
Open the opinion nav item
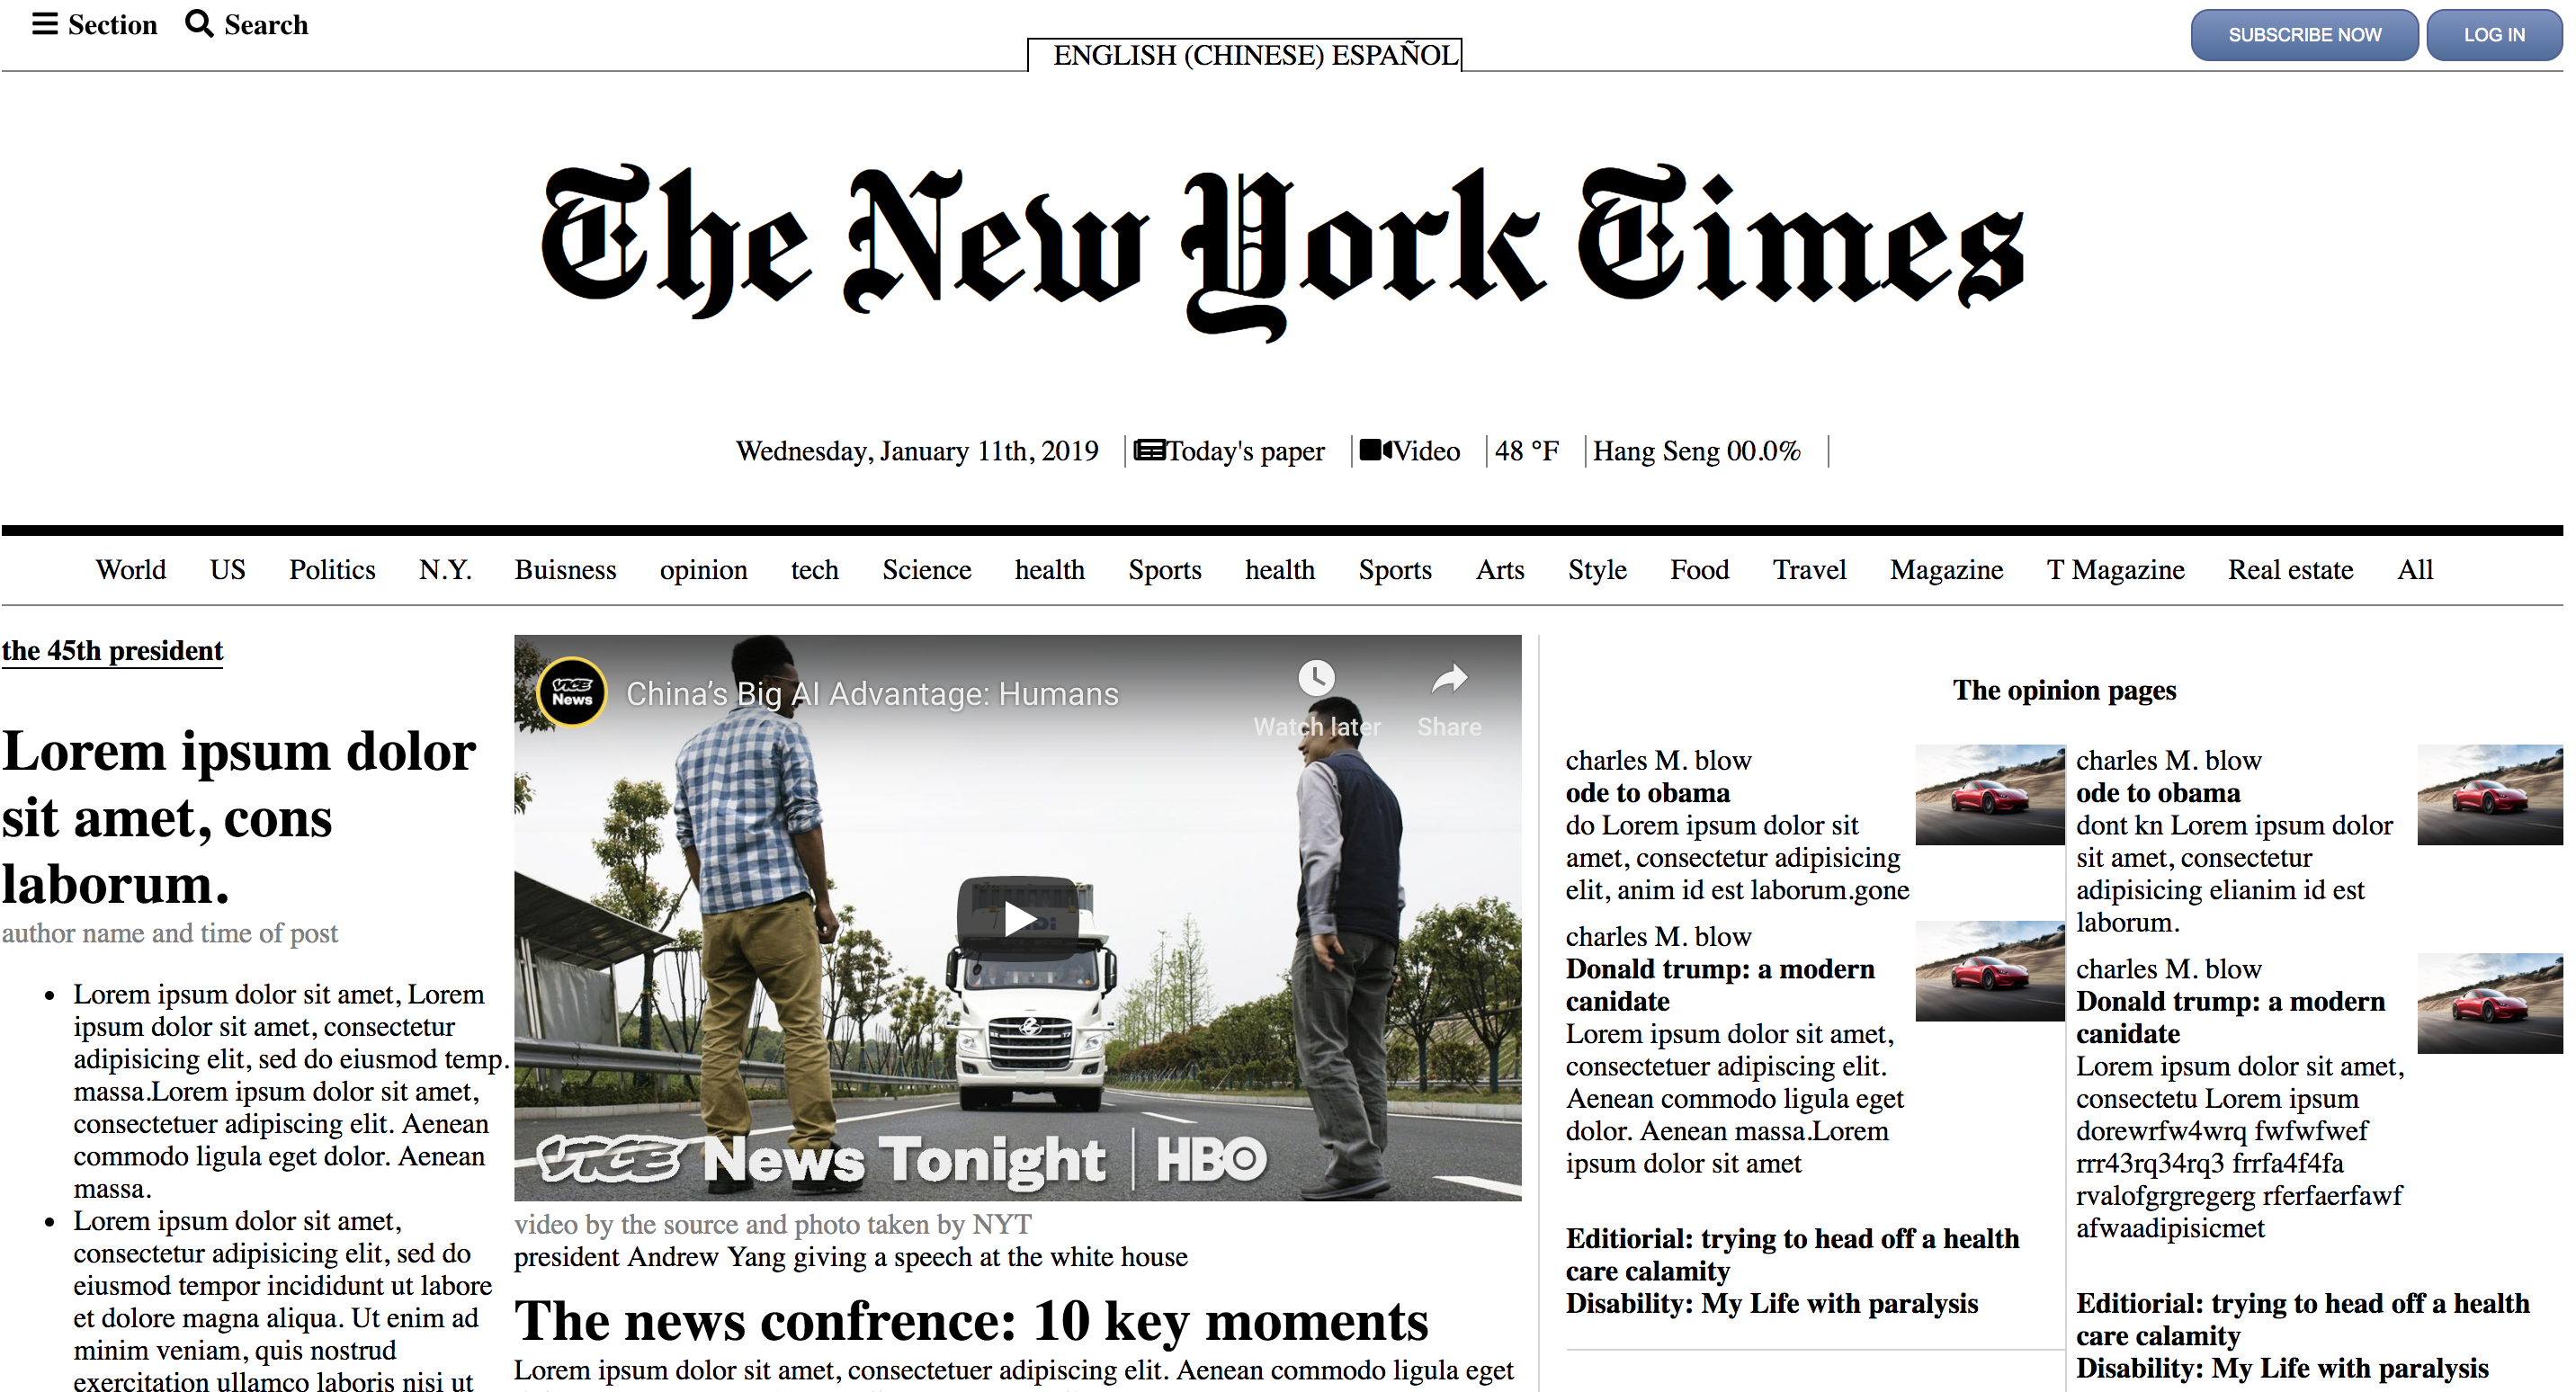(x=703, y=570)
